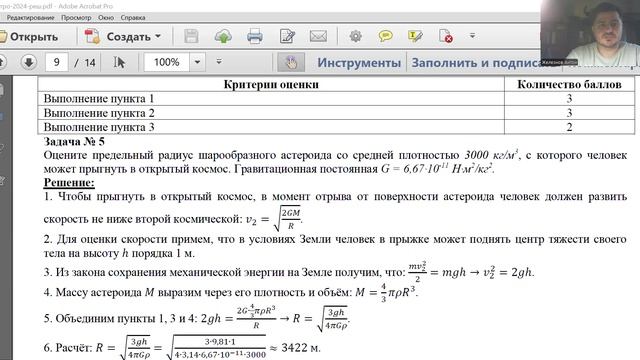Open the Просмотр menu

click(76, 18)
